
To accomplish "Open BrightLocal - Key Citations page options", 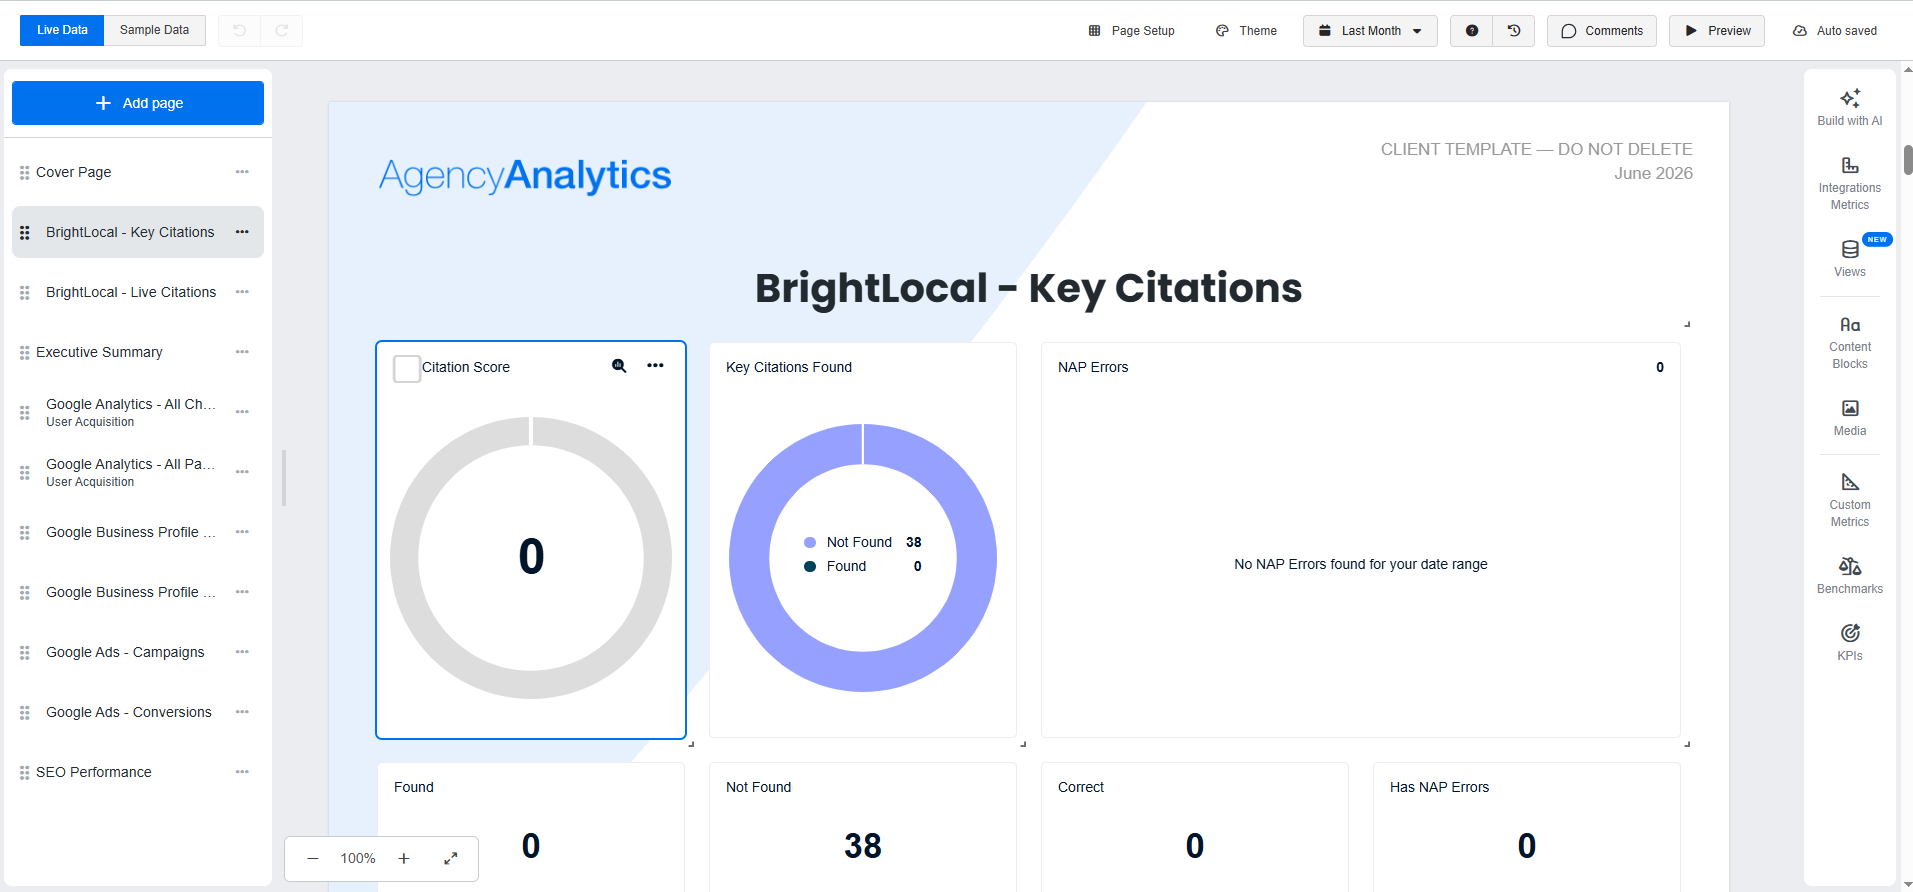I will tap(242, 232).
